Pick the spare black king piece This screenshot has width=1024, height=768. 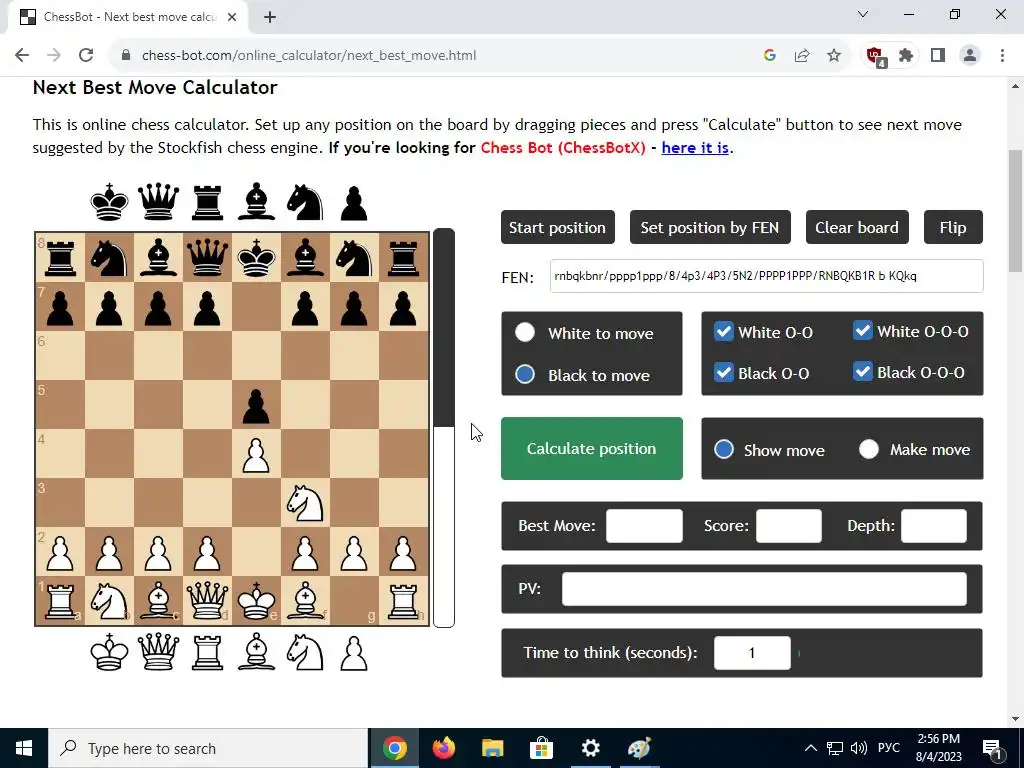pos(109,202)
